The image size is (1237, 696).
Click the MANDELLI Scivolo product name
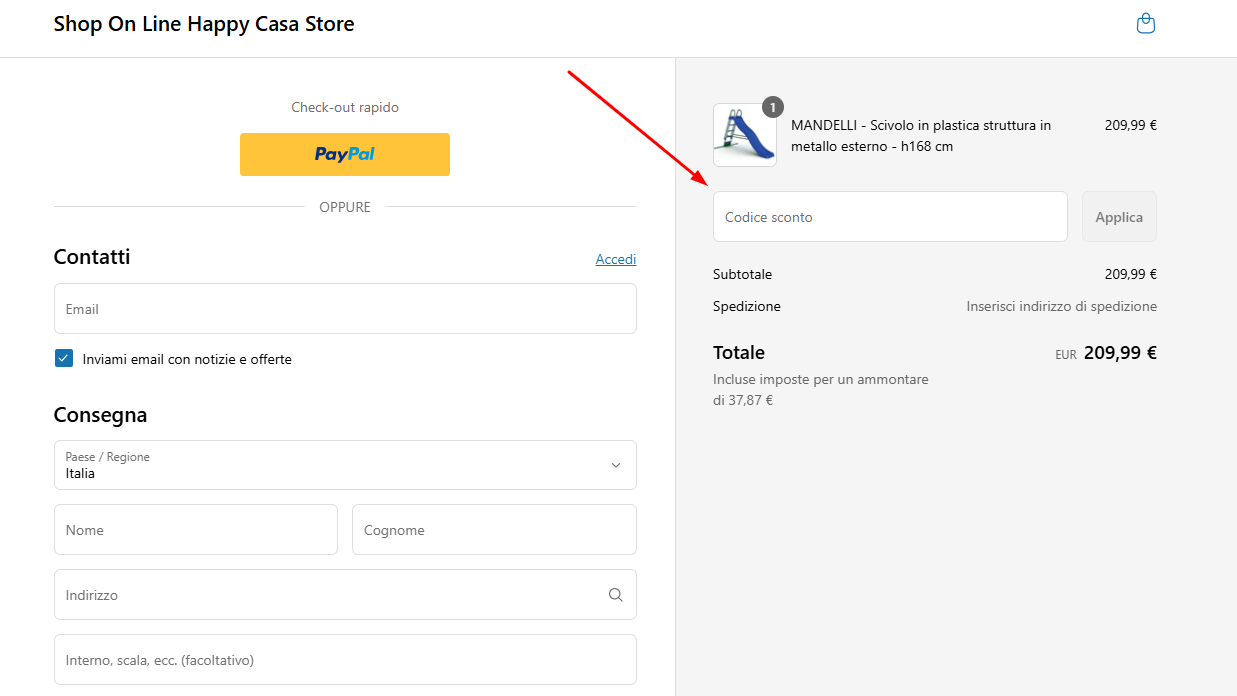point(920,136)
